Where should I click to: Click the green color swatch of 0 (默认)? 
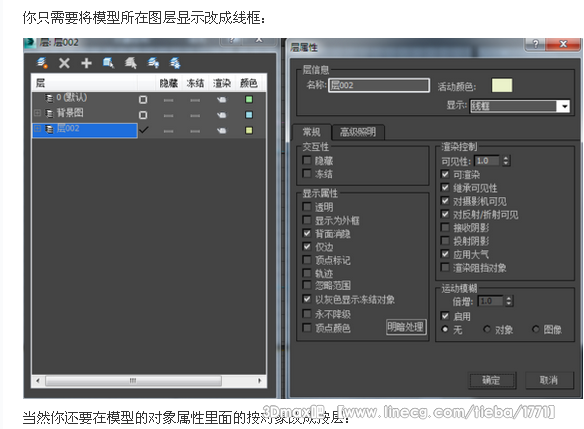pos(249,99)
